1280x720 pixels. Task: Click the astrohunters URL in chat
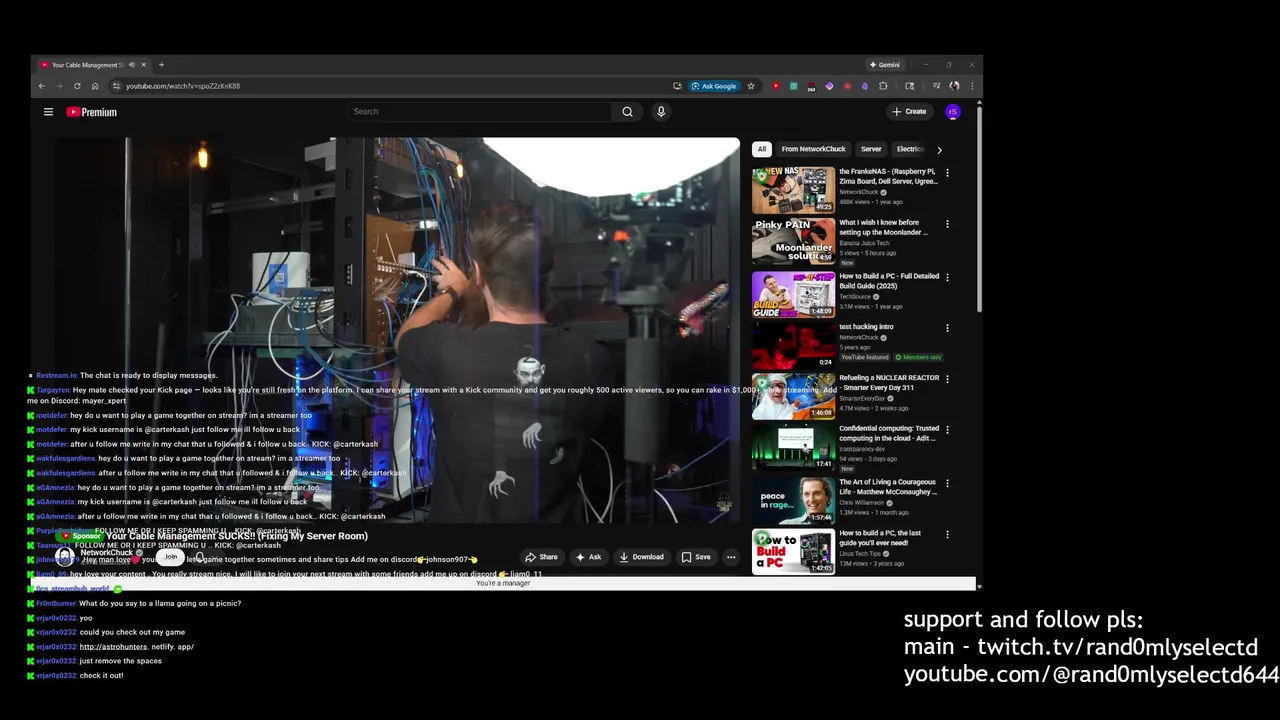coord(135,647)
